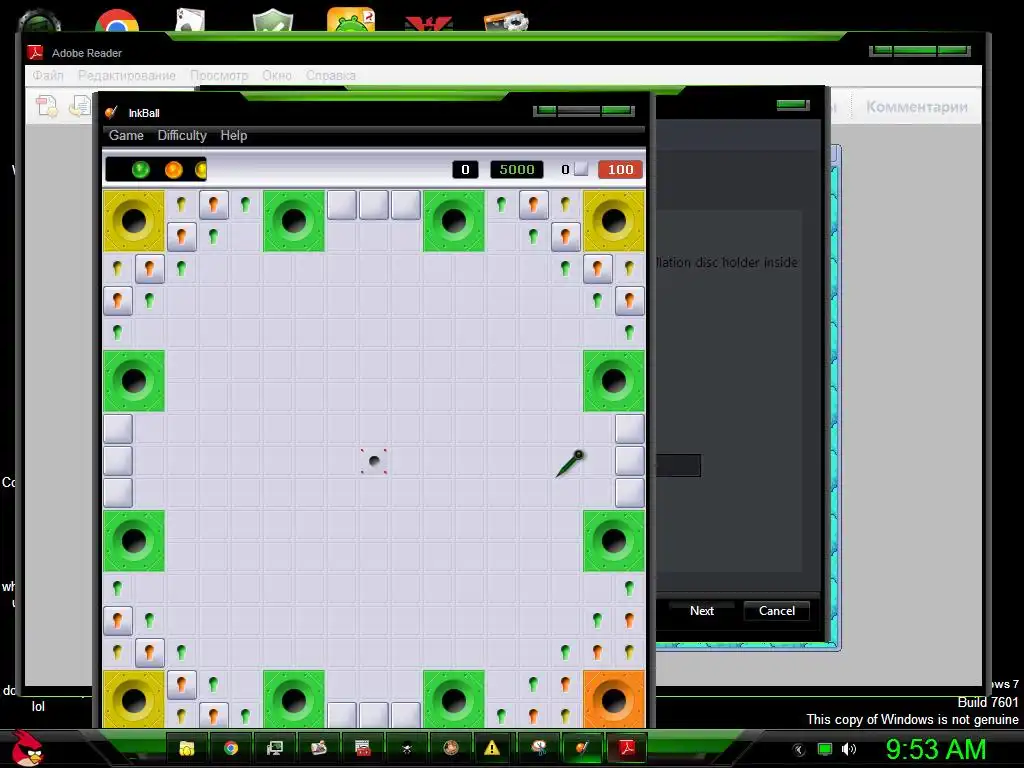This screenshot has width=1024, height=768.
Task: Click the 'Adobe Reader' window title text
Action: pos(87,53)
